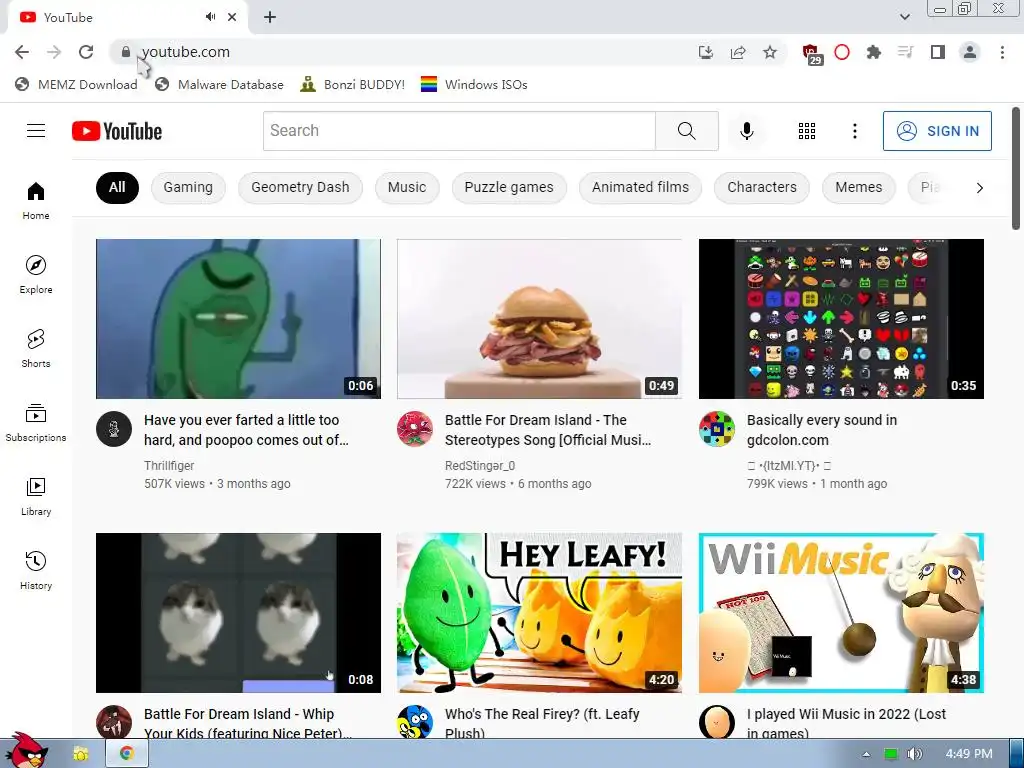Open the HEY LEAFY! video thumbnail
The width and height of the screenshot is (1024, 768).
pos(539,613)
